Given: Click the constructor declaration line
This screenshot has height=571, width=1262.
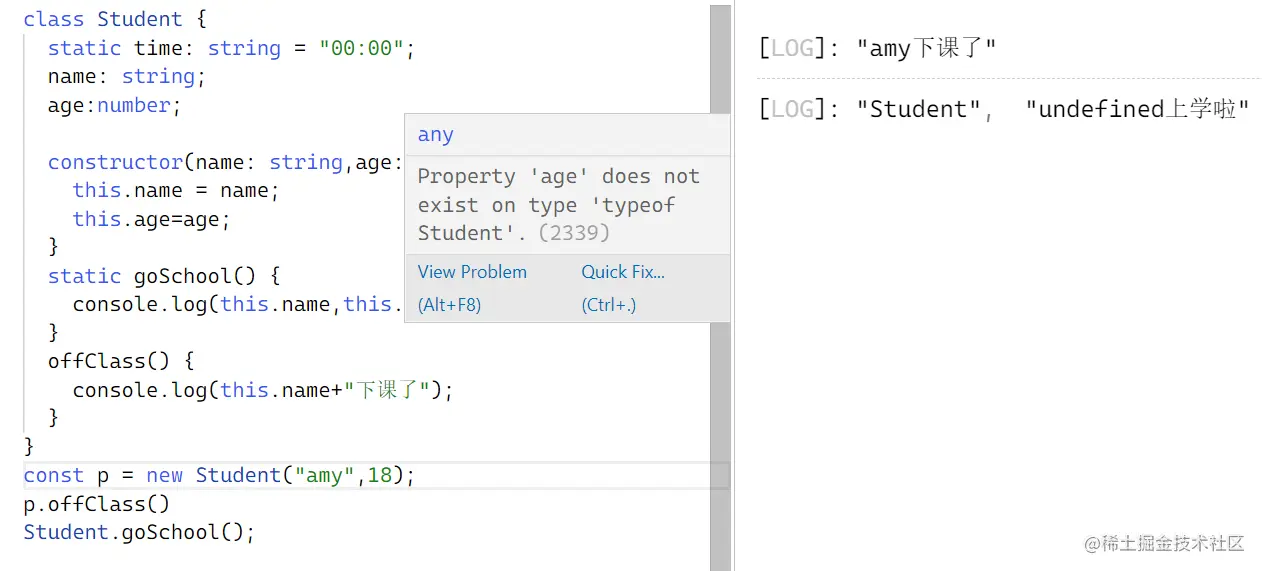Looking at the screenshot, I should [x=226, y=162].
